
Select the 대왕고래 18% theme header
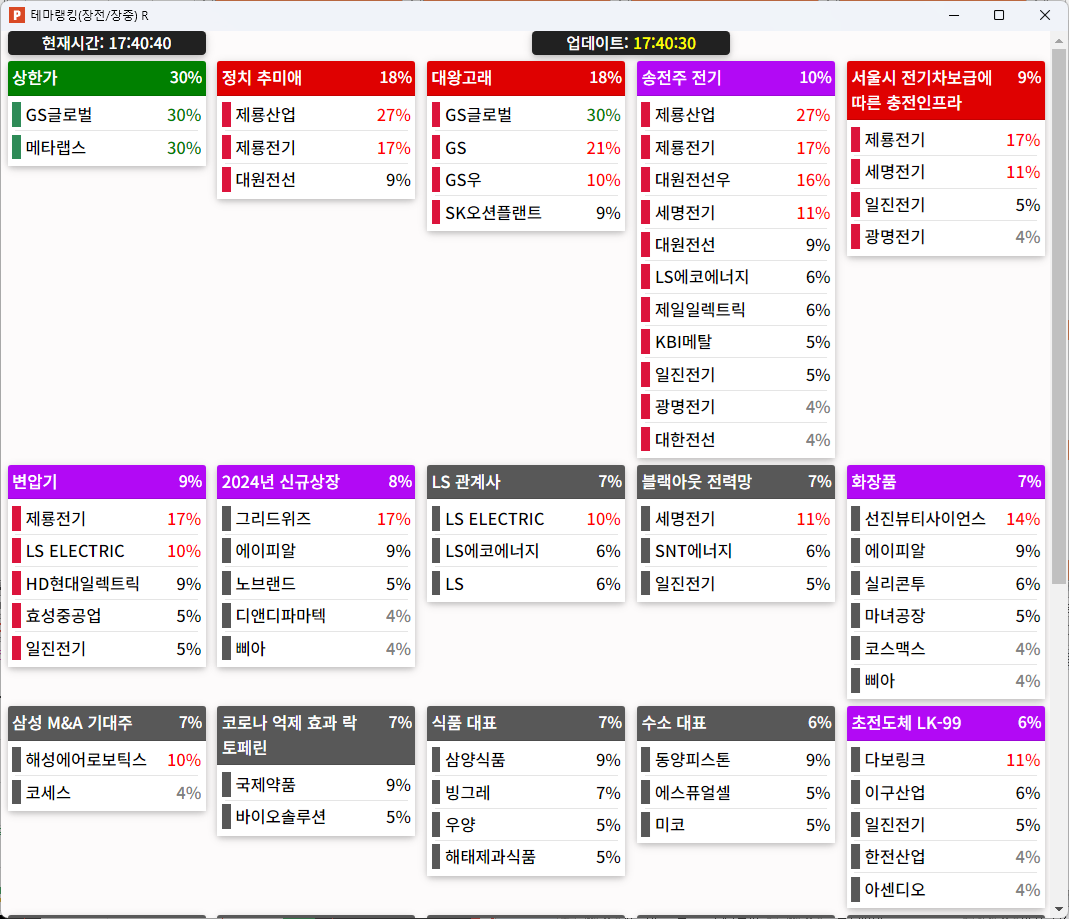pos(526,78)
